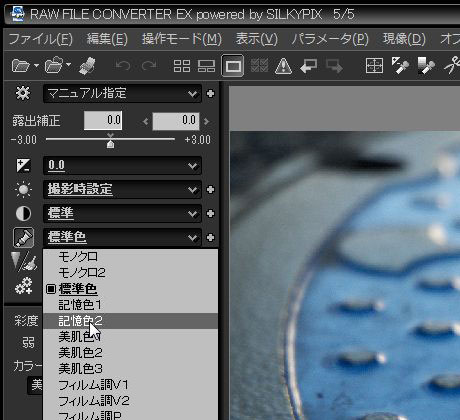Select the single preview display mode
460x420 pixels.
pyautogui.click(x=233, y=66)
